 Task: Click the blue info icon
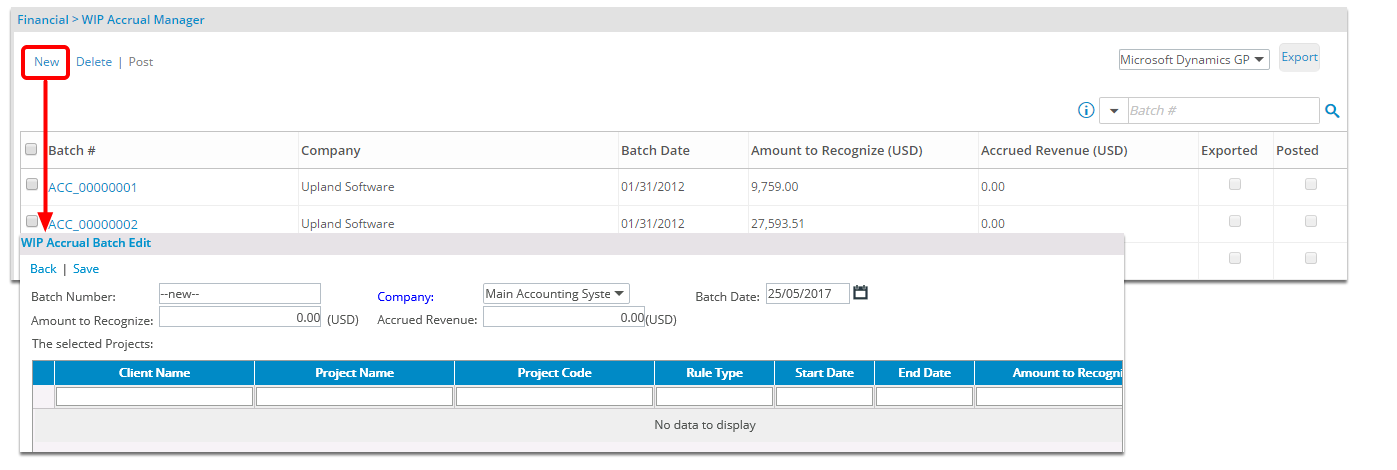pyautogui.click(x=1086, y=110)
